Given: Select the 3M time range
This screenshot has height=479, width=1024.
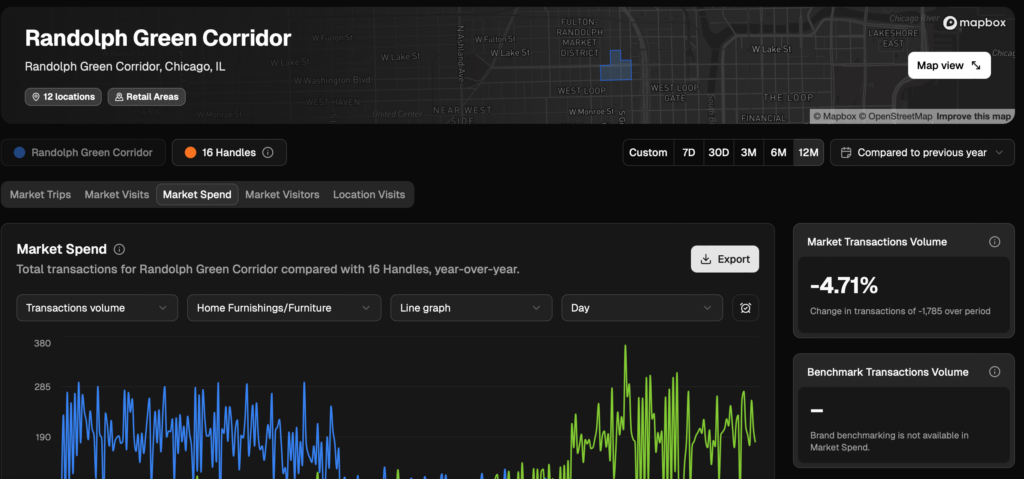Looking at the screenshot, I should pyautogui.click(x=748, y=152).
